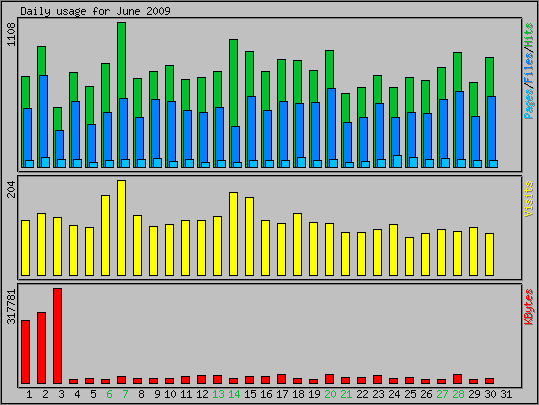Click the green day label 7

click(125, 394)
